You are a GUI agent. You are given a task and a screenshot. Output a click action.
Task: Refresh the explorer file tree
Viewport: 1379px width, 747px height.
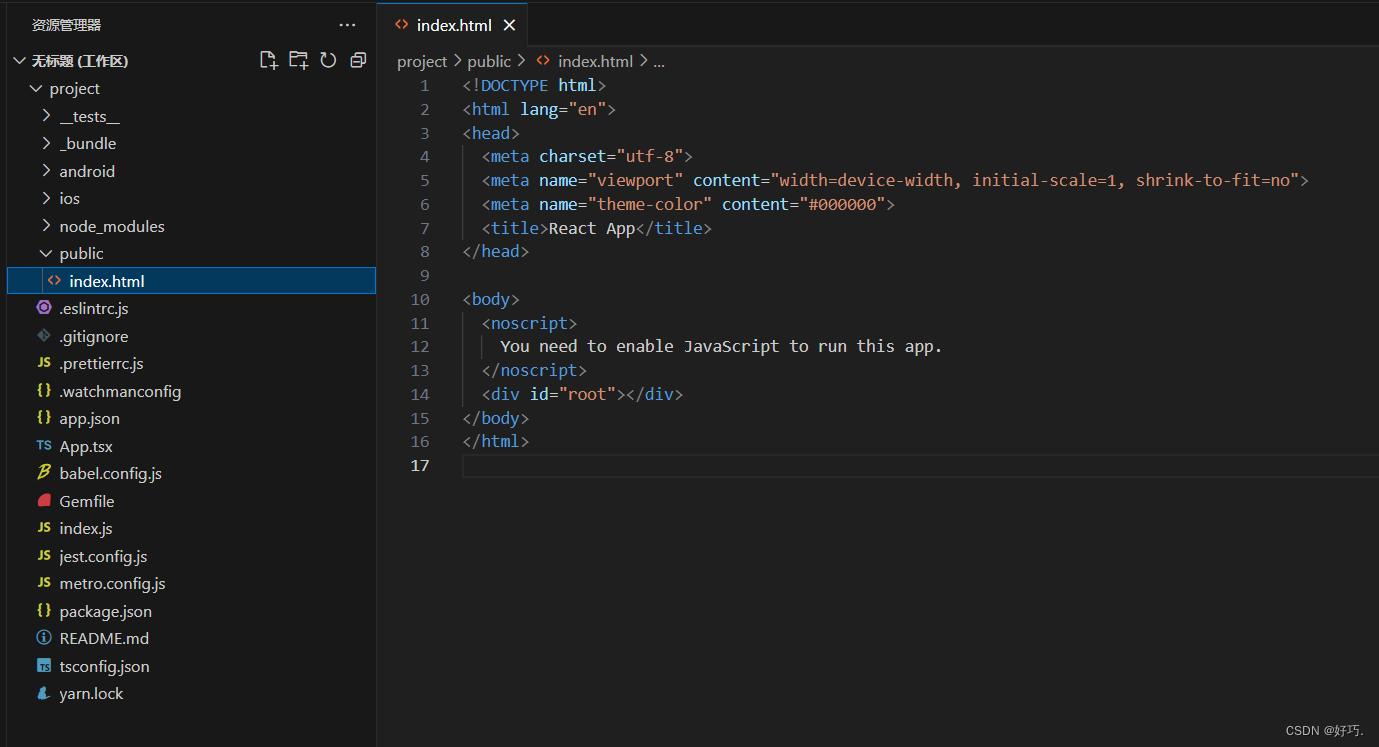[328, 61]
